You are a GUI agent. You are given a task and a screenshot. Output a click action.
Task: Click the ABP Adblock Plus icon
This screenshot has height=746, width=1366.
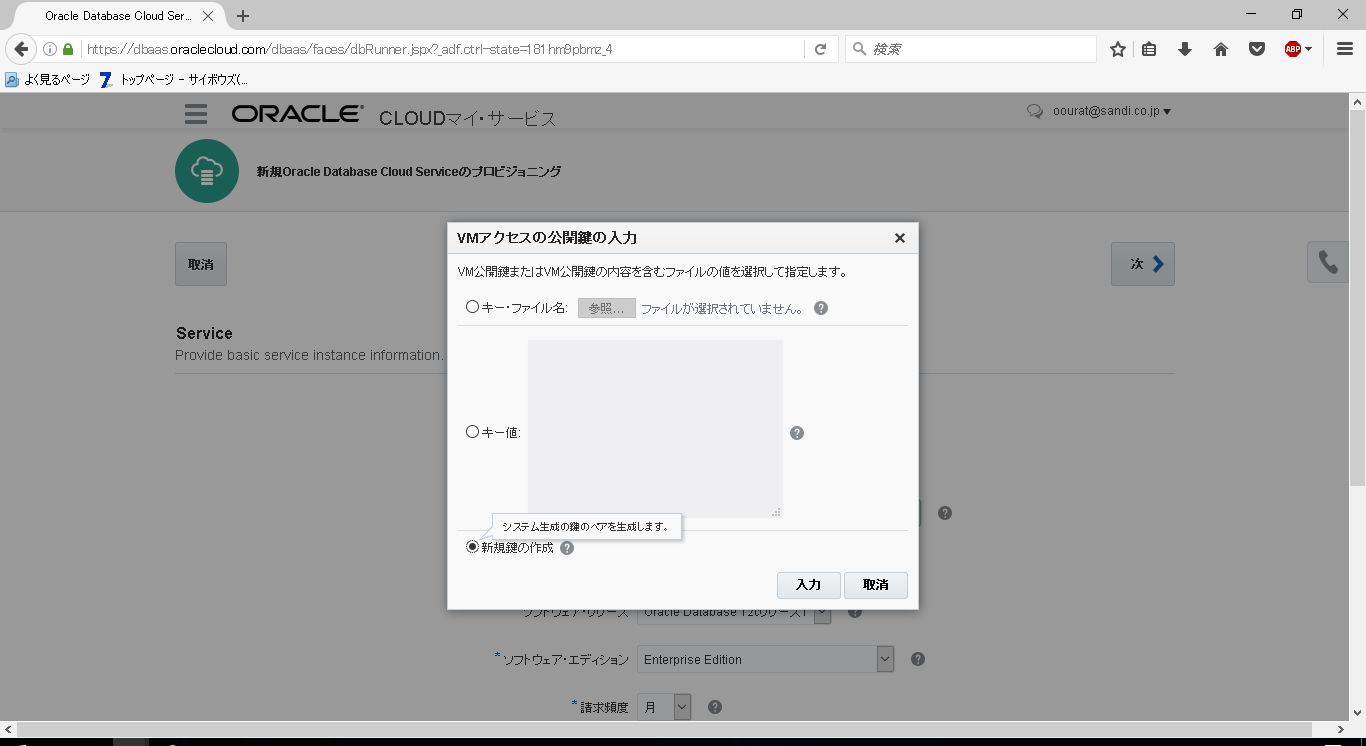coord(1292,49)
